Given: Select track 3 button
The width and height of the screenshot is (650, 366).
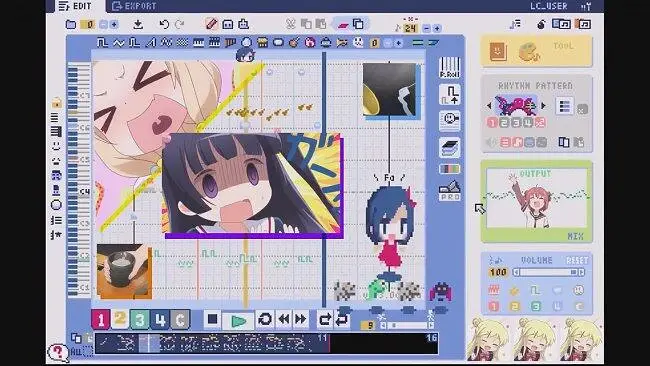Looking at the screenshot, I should click(140, 319).
